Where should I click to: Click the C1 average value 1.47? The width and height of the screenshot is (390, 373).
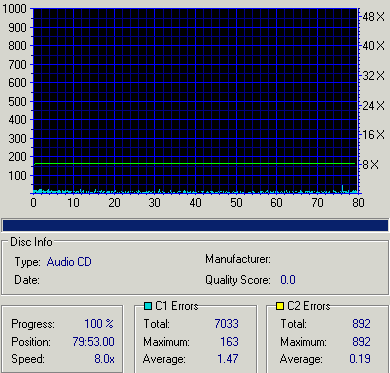(x=228, y=359)
